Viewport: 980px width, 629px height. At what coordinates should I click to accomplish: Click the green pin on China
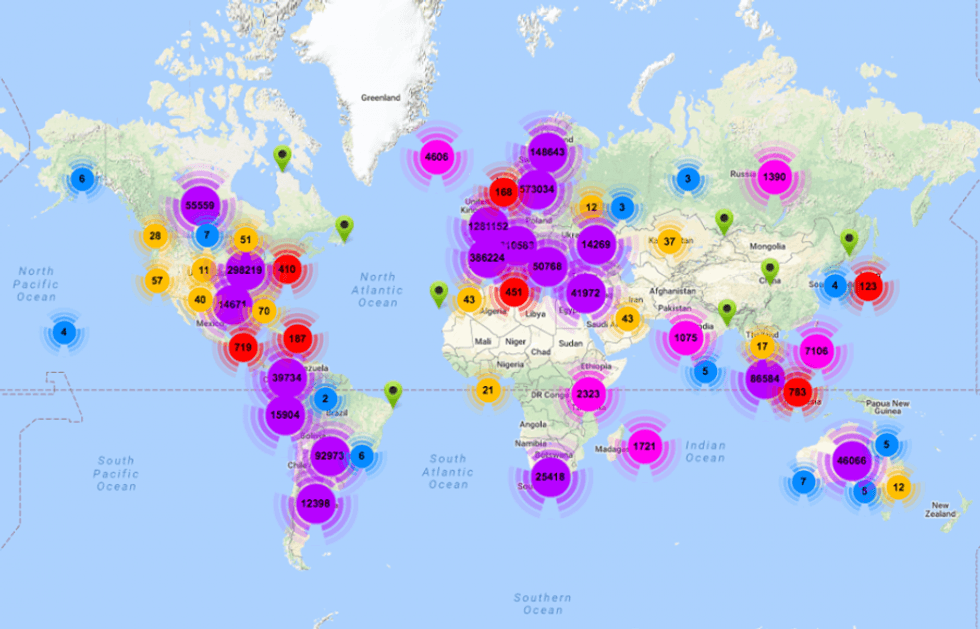click(769, 268)
